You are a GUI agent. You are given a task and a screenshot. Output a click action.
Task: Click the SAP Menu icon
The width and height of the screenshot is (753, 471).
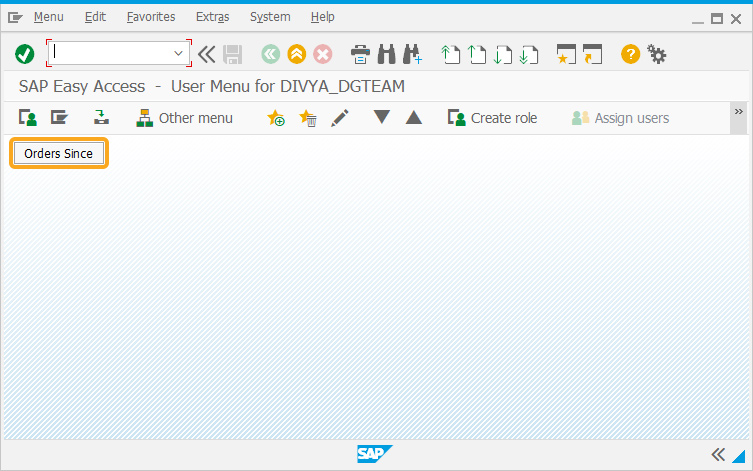pyautogui.click(x=60, y=118)
